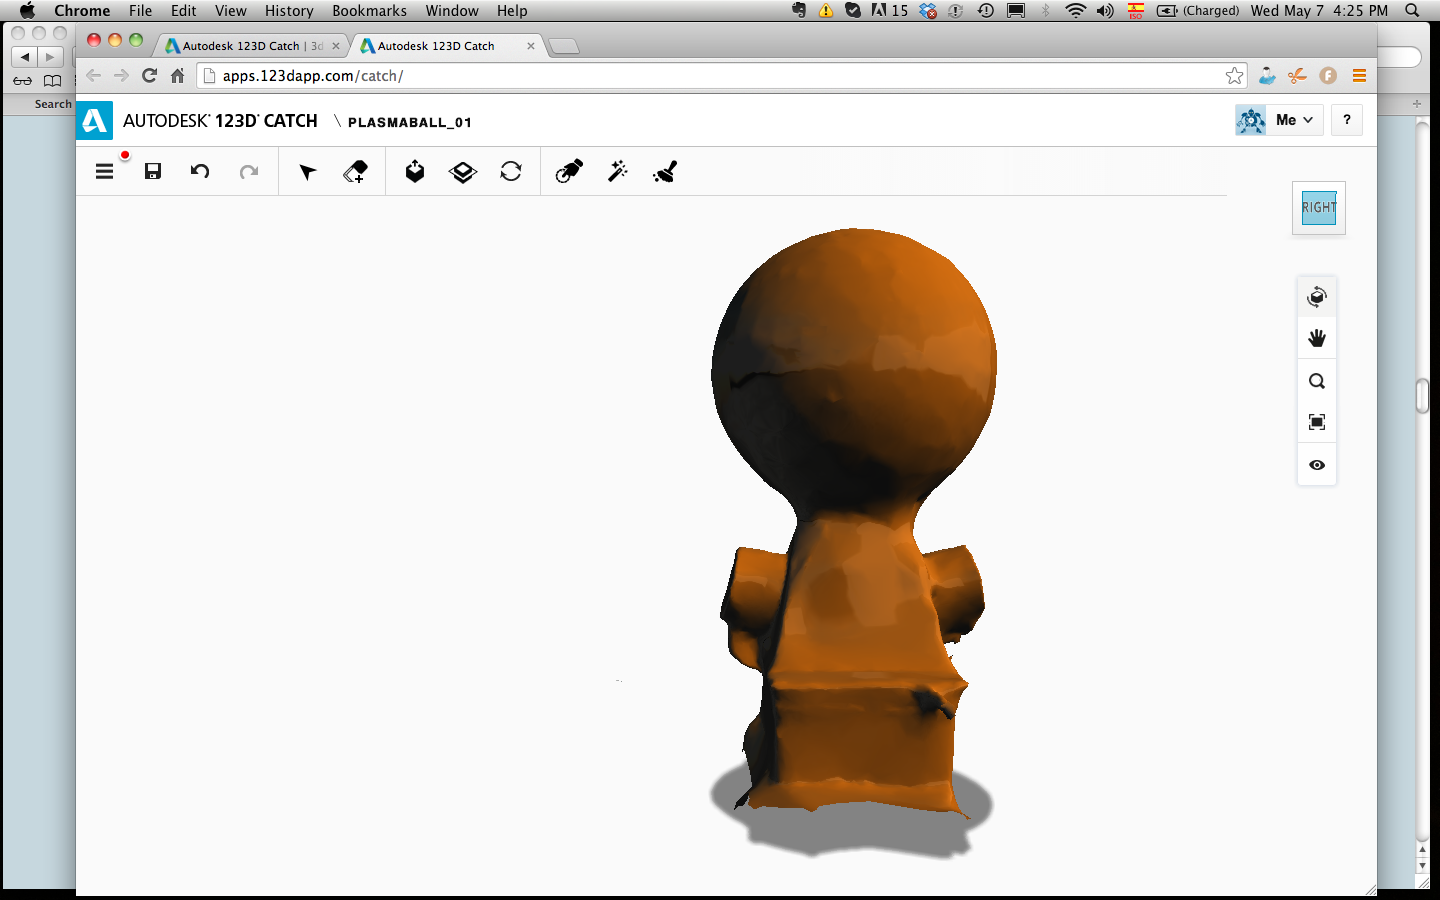Click the Save floppy disk icon
The height and width of the screenshot is (900, 1440).
tap(153, 171)
